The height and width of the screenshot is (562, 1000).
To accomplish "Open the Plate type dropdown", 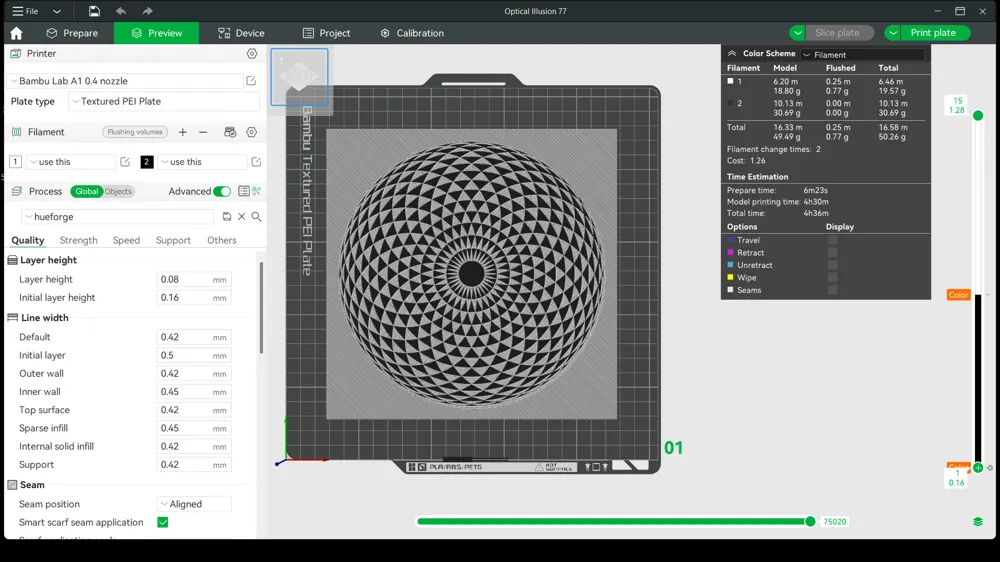I will 164,101.
